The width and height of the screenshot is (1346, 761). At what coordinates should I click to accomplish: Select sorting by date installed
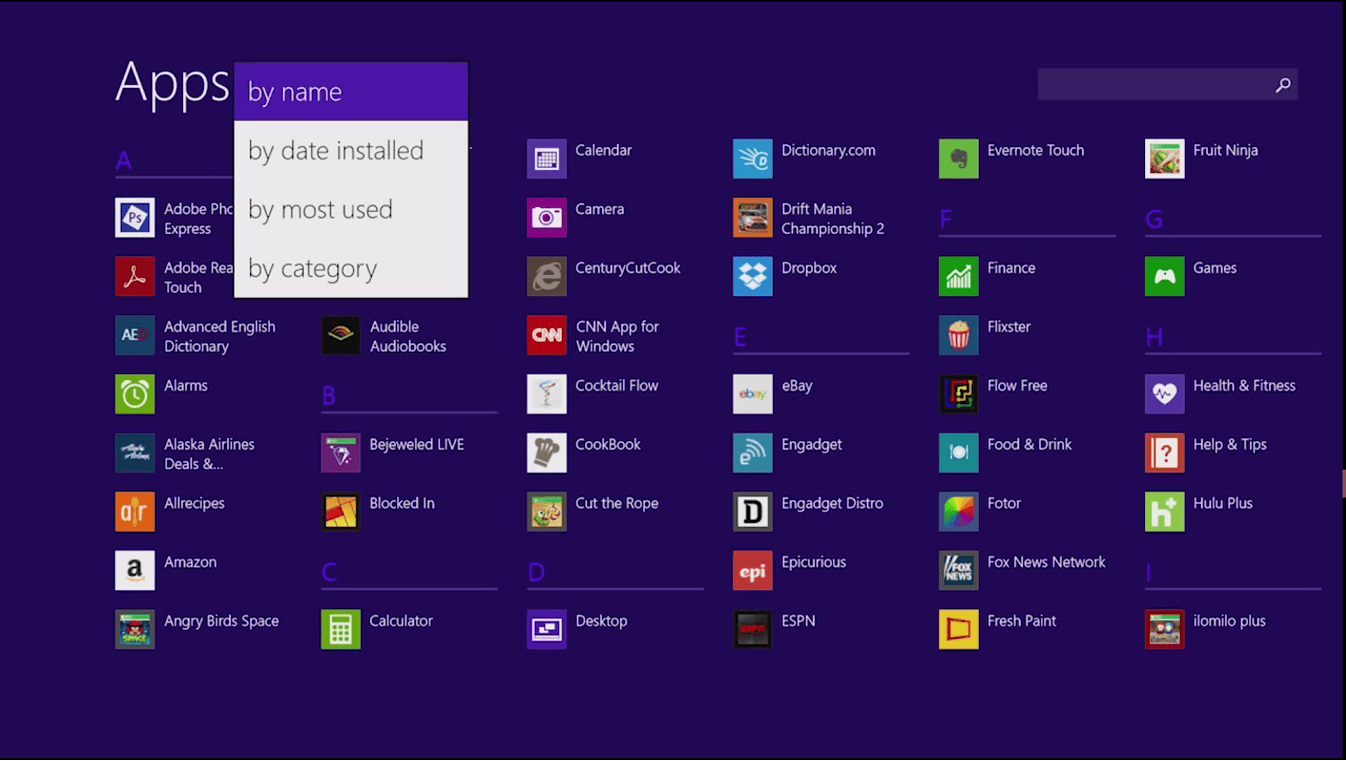(335, 150)
